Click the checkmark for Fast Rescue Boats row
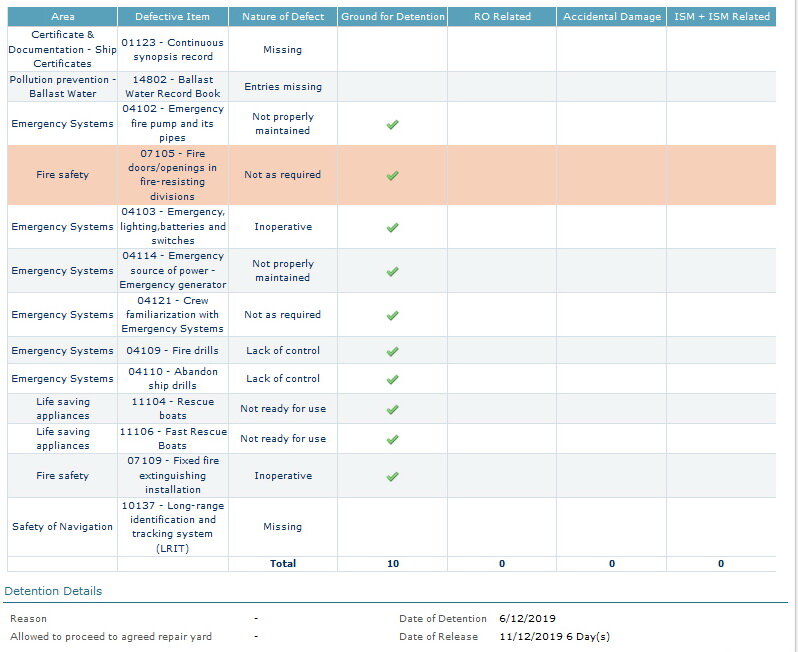Image resolution: width=798 pixels, height=652 pixels. pyautogui.click(x=392, y=439)
